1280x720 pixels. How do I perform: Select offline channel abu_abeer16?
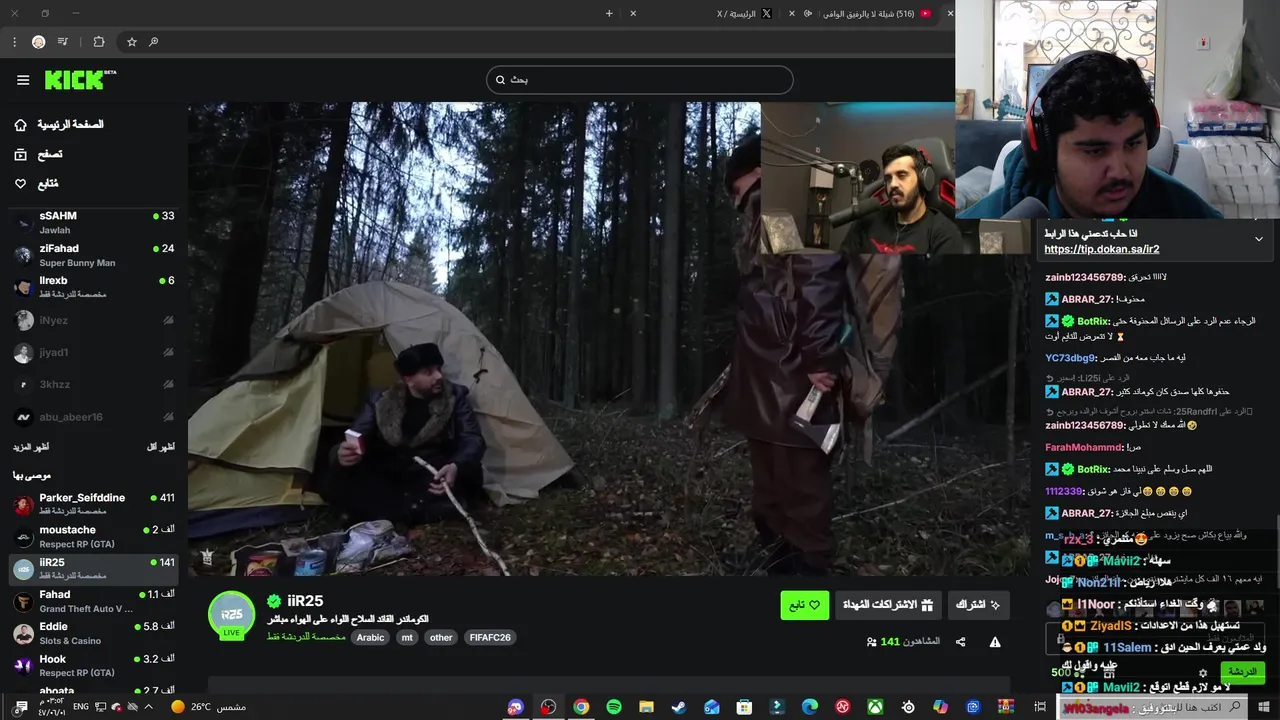94,416
